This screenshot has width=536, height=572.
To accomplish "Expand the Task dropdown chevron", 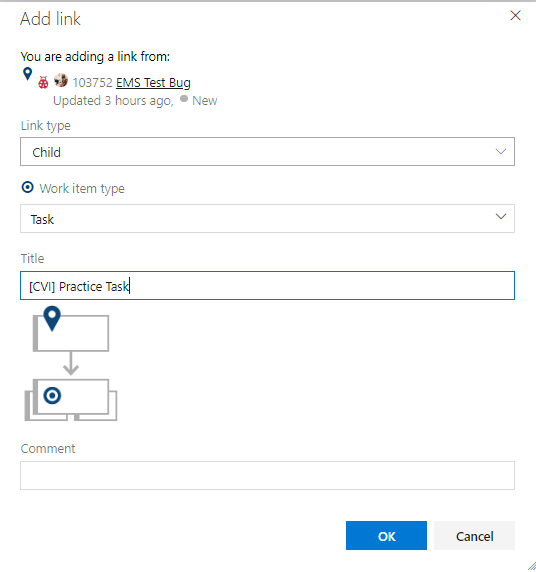I will pyautogui.click(x=501, y=217).
